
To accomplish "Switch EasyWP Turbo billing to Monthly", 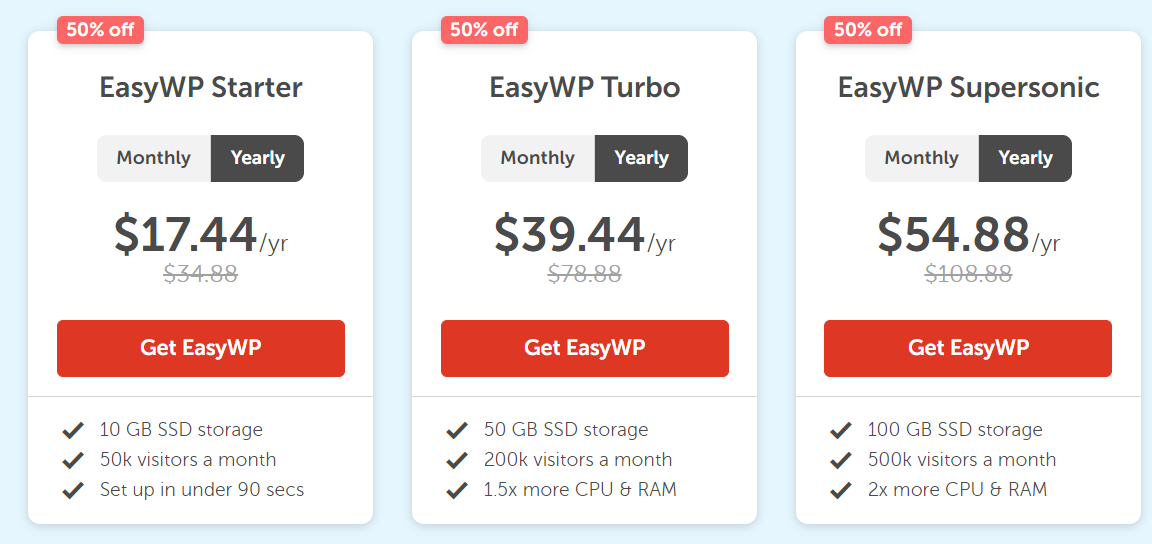I will pyautogui.click(x=538, y=158).
